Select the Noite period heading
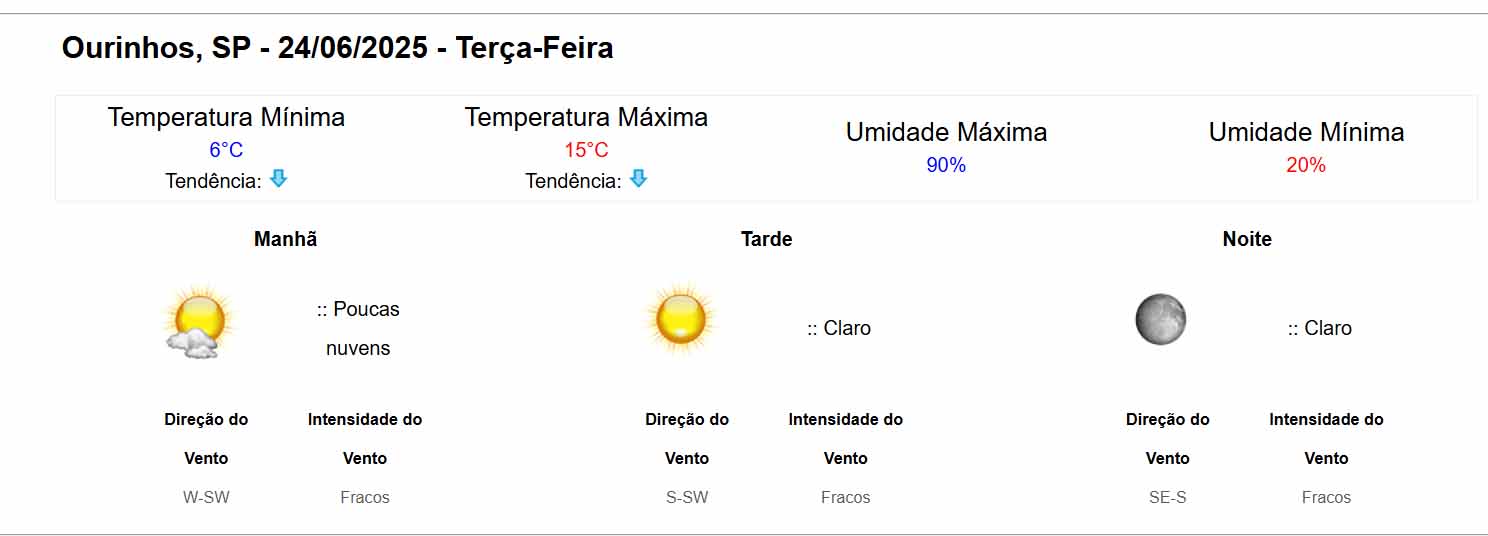The width and height of the screenshot is (1488, 536). click(1247, 239)
